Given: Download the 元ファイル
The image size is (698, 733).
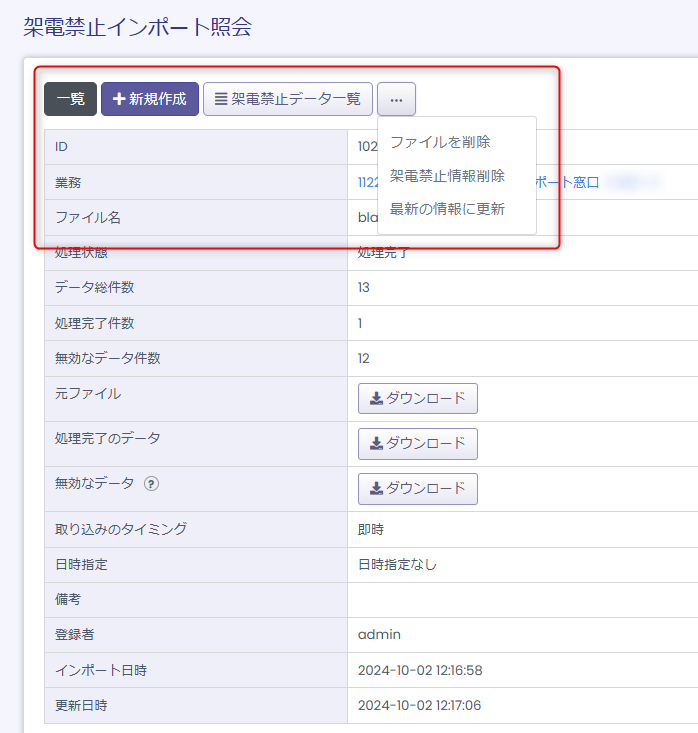Looking at the screenshot, I should (417, 398).
